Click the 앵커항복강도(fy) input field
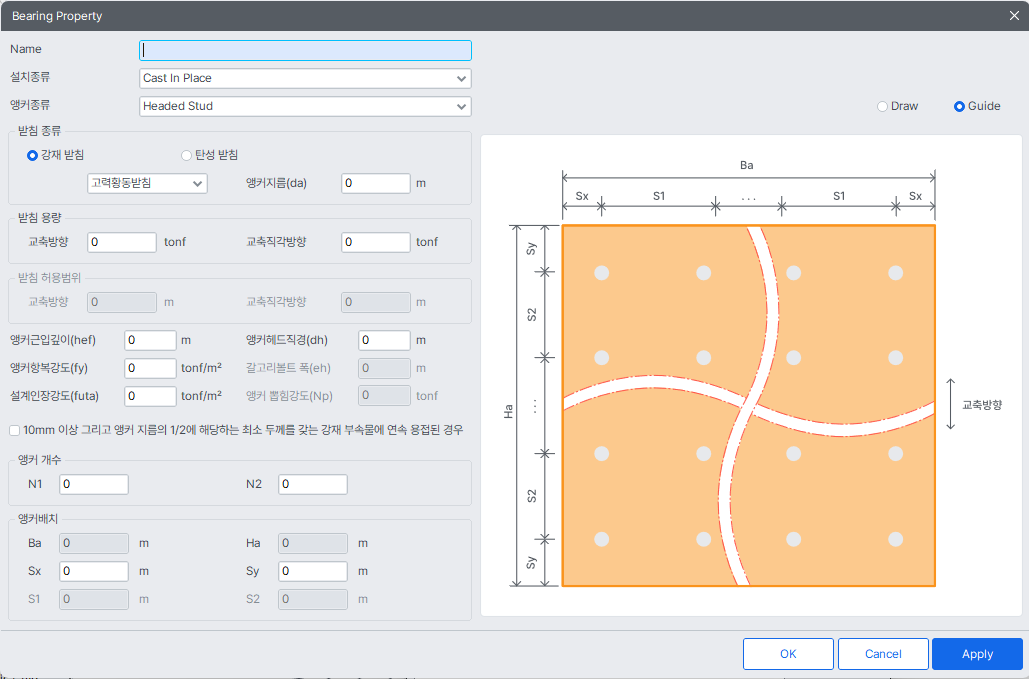 pos(150,368)
